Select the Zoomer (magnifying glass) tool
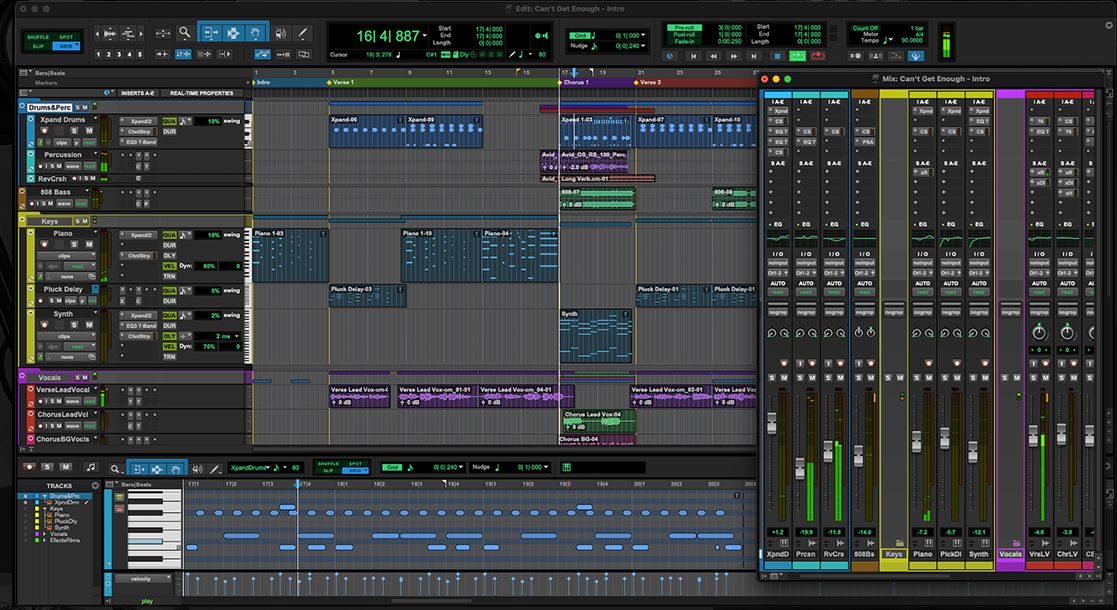 [185, 33]
